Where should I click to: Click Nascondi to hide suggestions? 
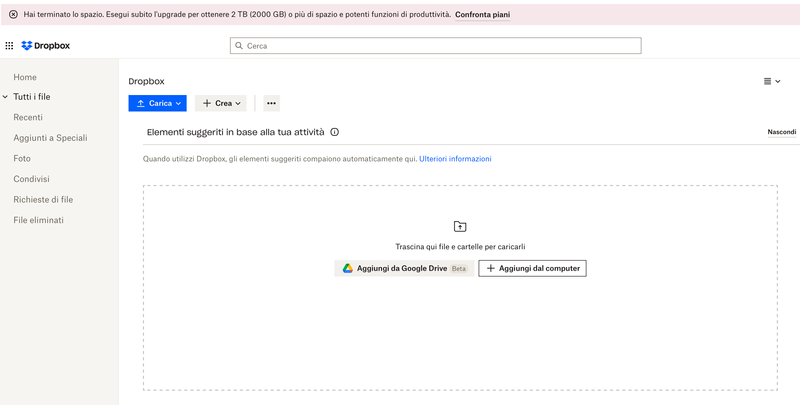pyautogui.click(x=782, y=132)
